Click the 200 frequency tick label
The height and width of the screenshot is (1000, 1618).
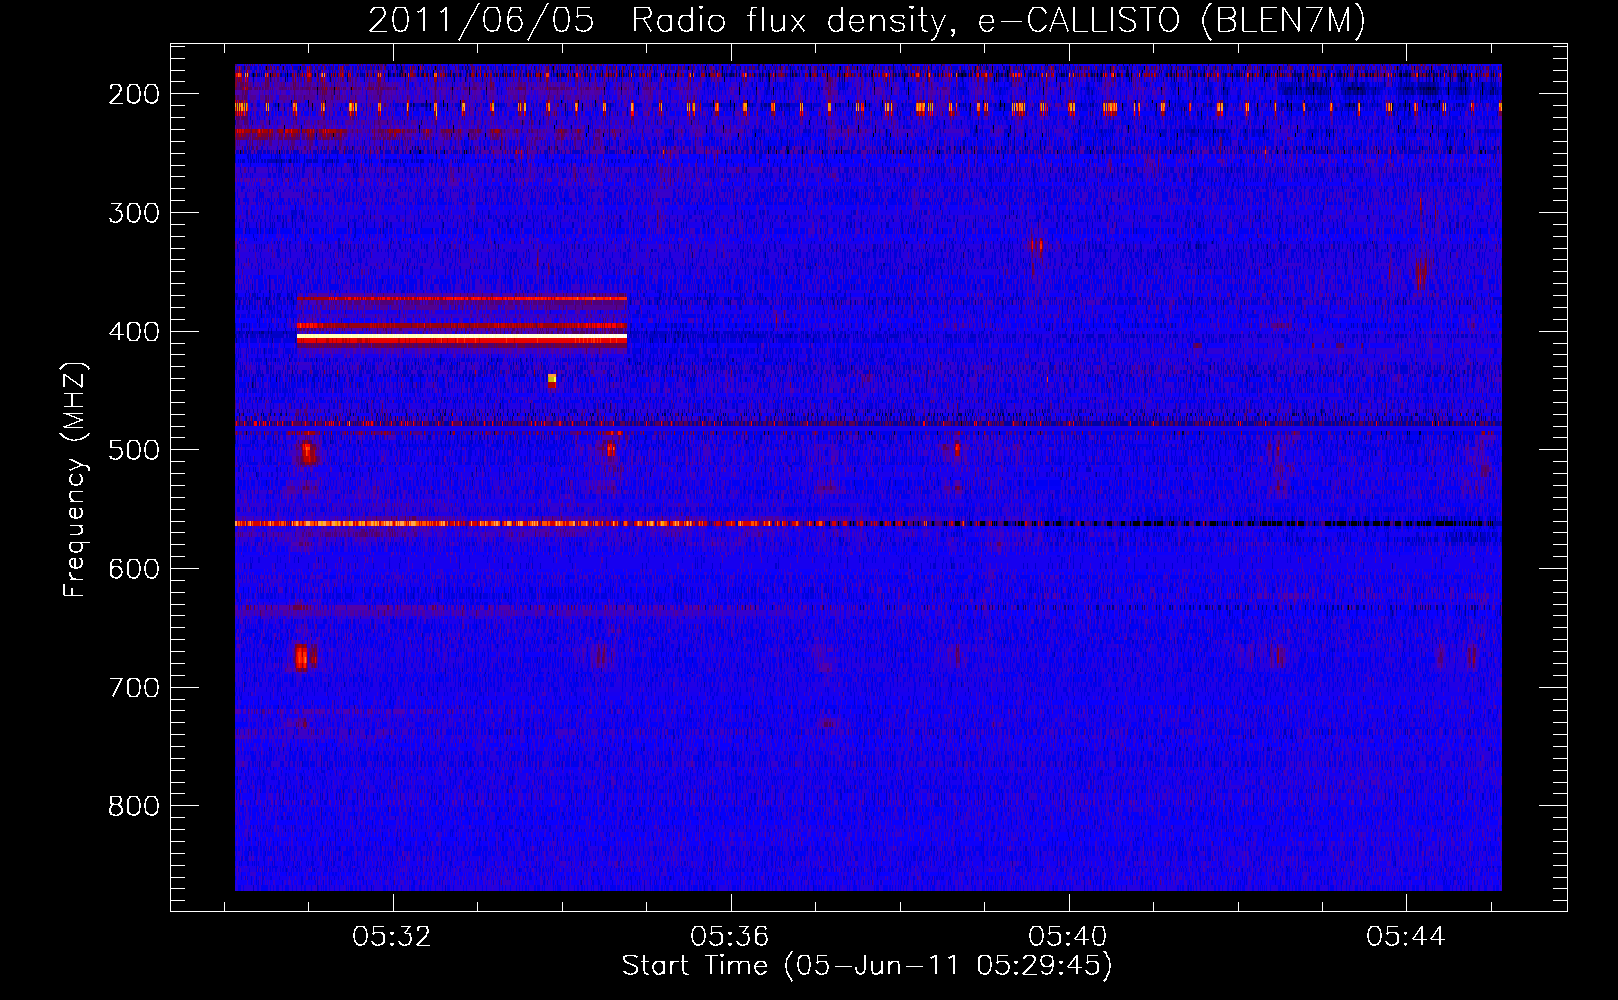[133, 94]
